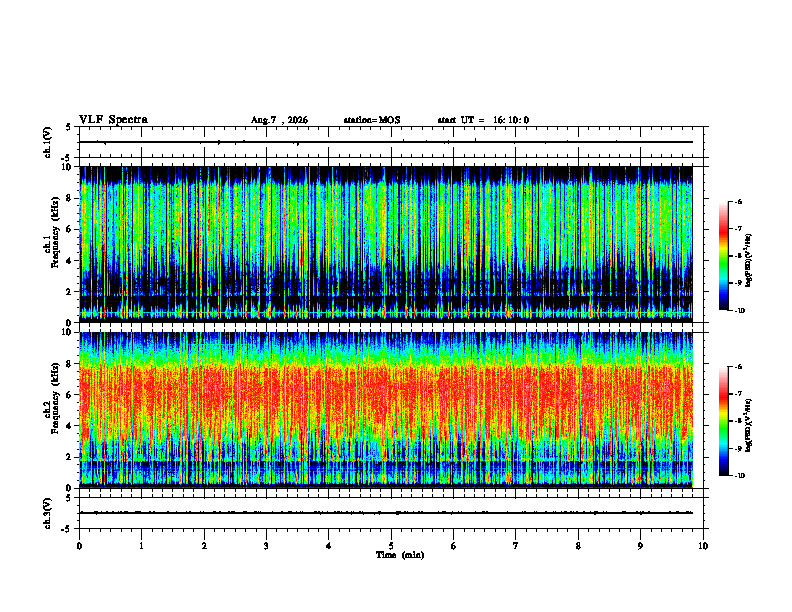
Task: Click the ch.1 spectrogram colorbar
Action: click(x=723, y=256)
